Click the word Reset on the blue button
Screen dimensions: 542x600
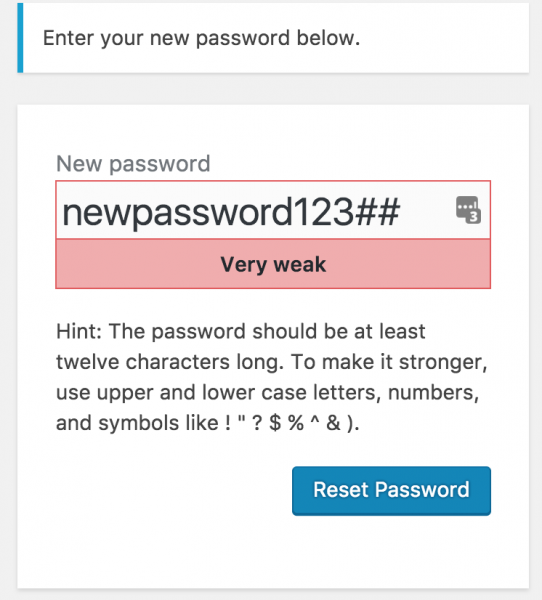tap(341, 490)
